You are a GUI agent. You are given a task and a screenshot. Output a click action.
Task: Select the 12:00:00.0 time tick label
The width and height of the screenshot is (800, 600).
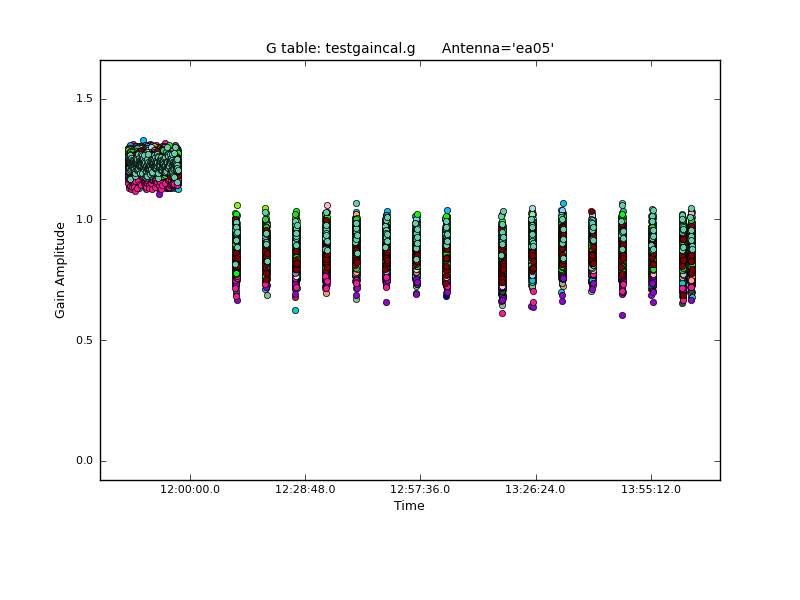pos(190,489)
